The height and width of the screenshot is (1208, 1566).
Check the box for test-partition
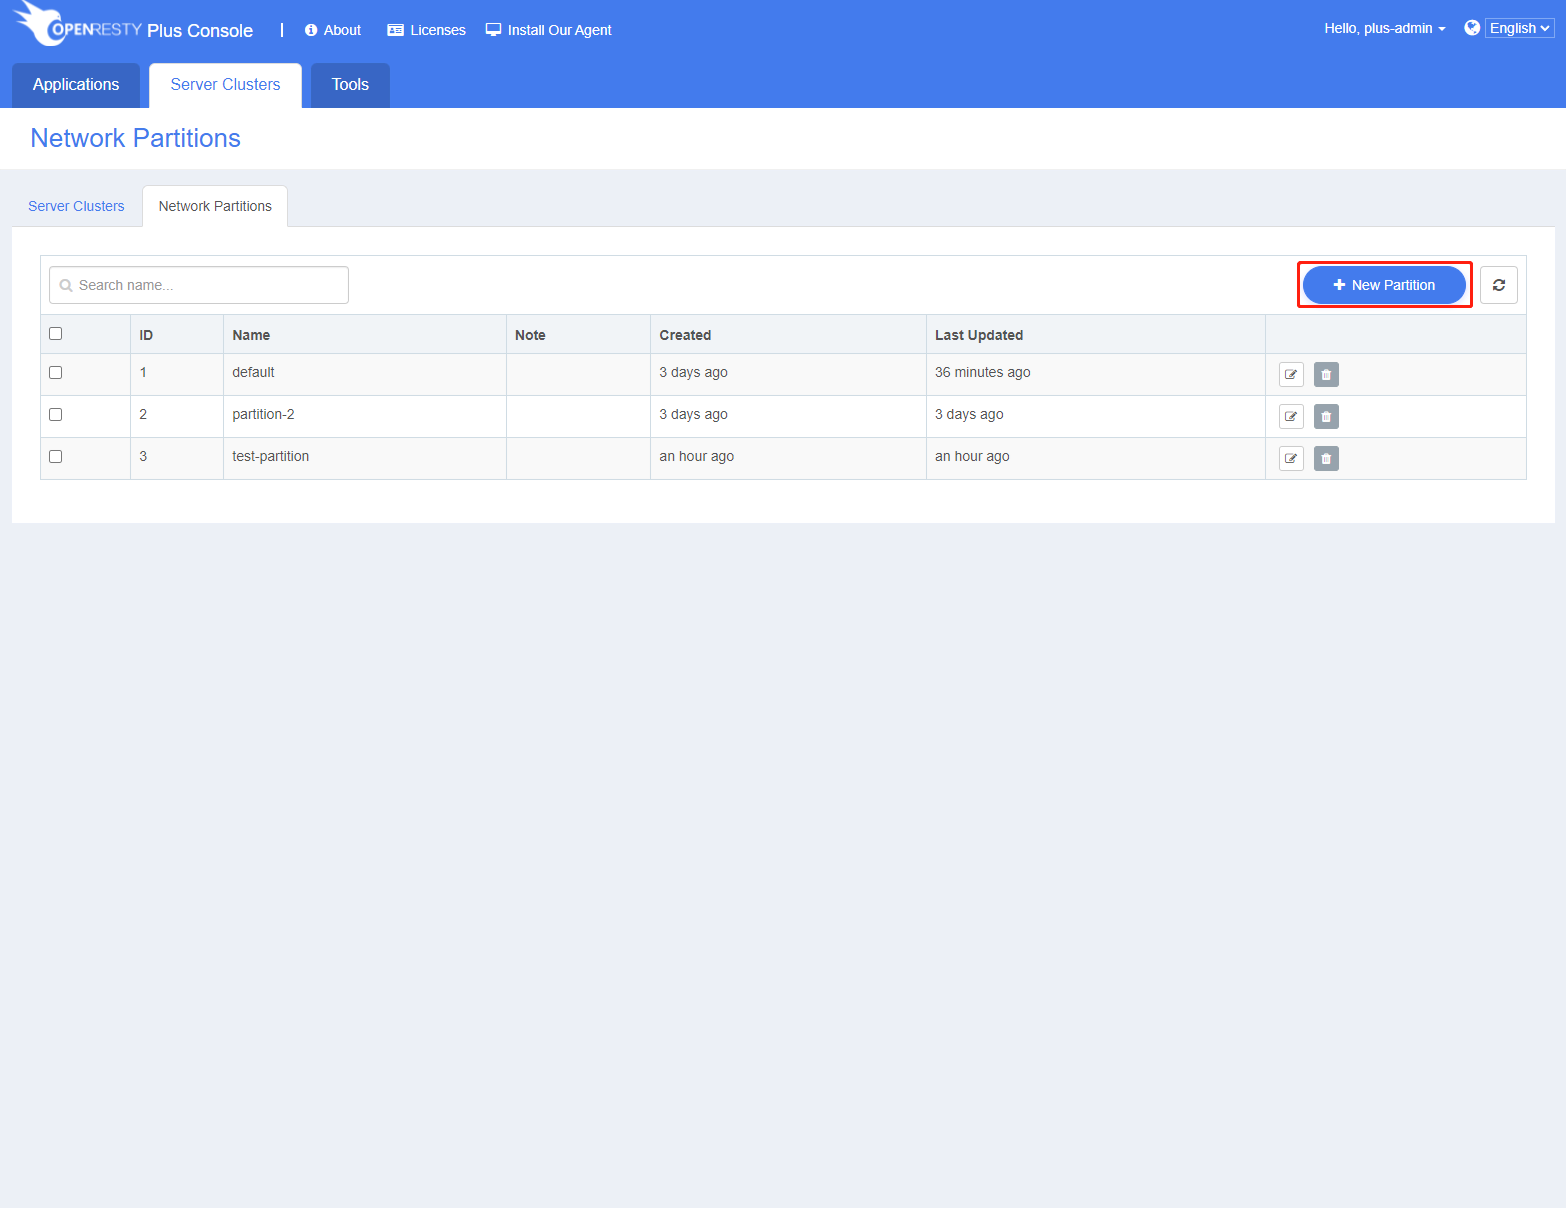click(56, 456)
